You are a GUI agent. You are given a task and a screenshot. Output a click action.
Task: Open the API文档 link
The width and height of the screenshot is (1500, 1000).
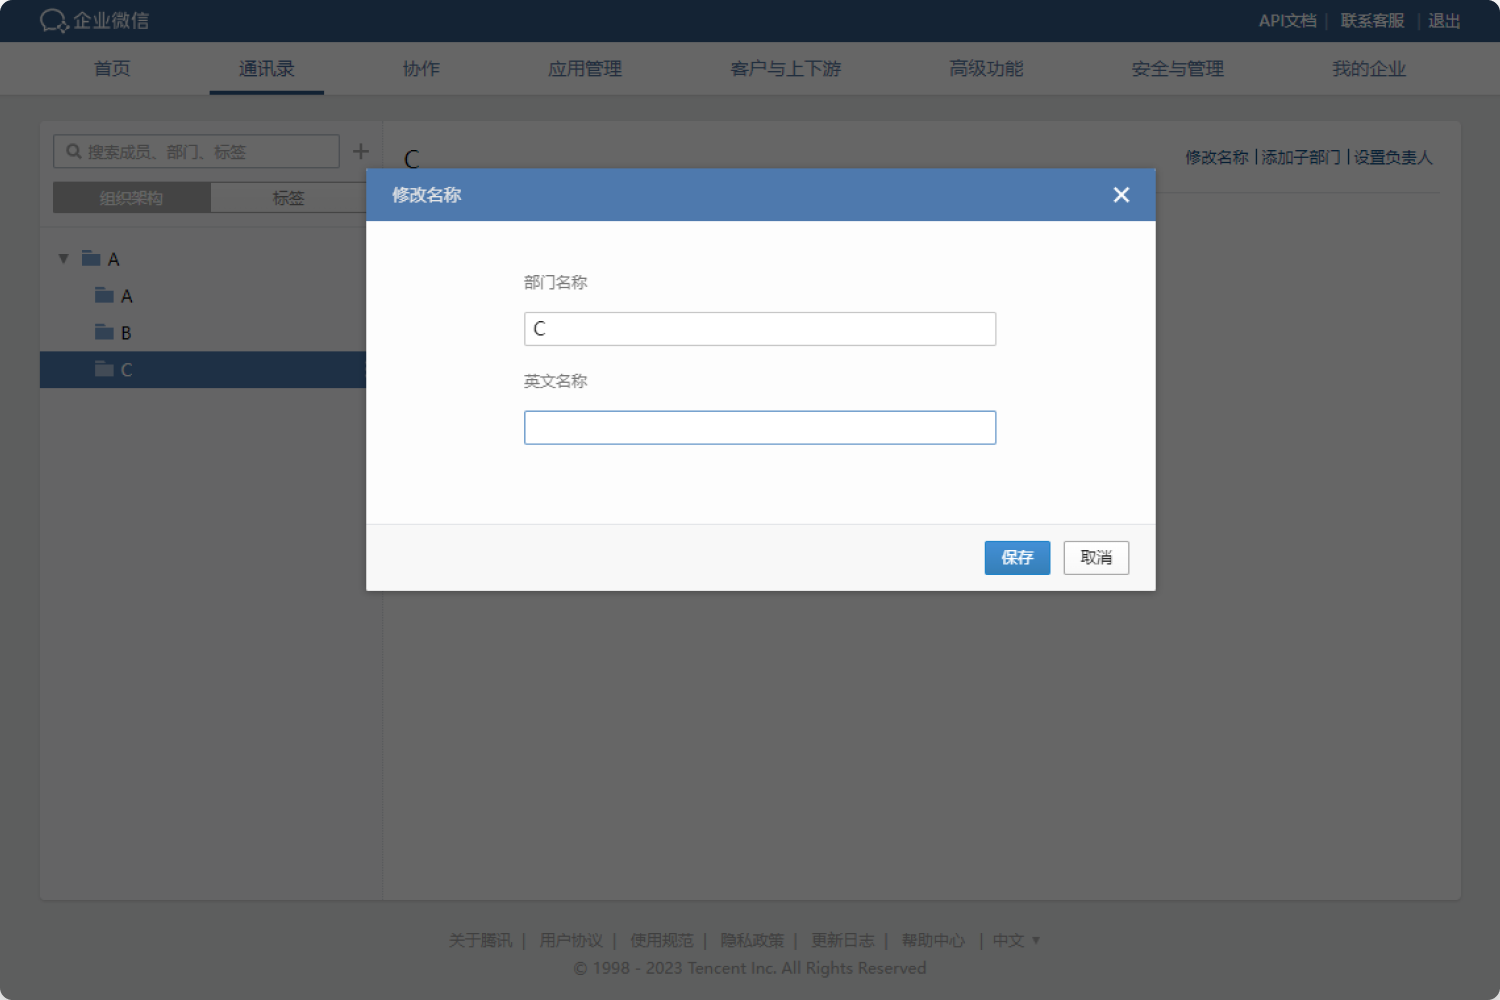pos(1287,20)
